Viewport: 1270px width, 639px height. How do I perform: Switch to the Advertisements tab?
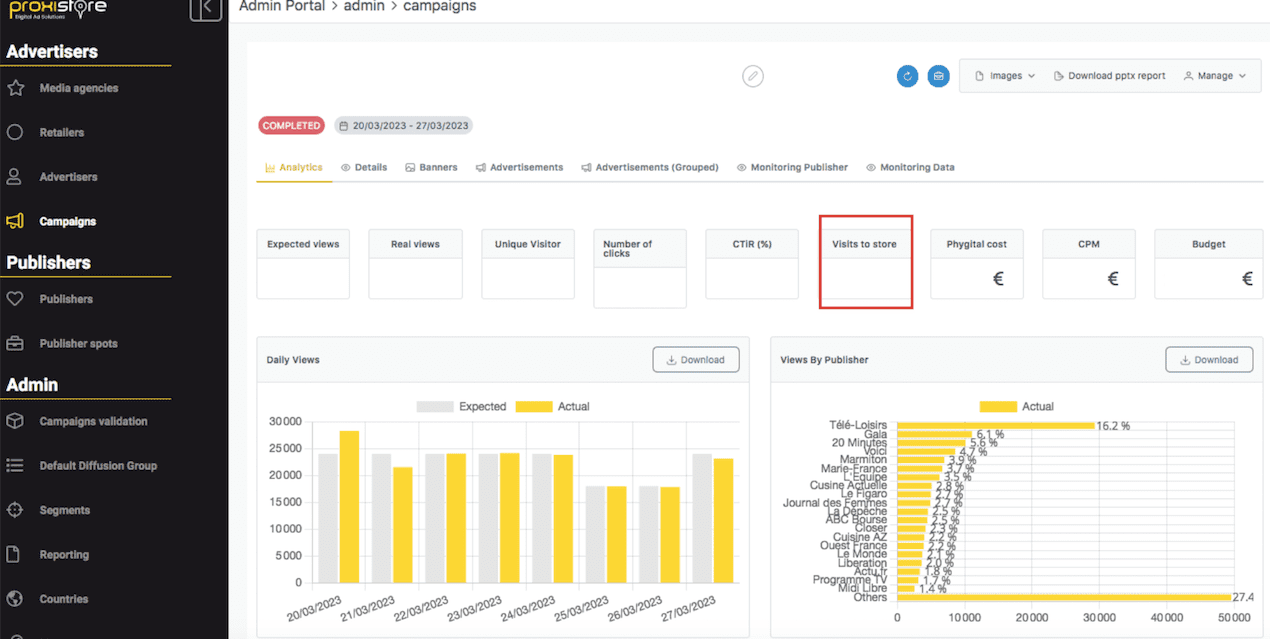point(519,168)
